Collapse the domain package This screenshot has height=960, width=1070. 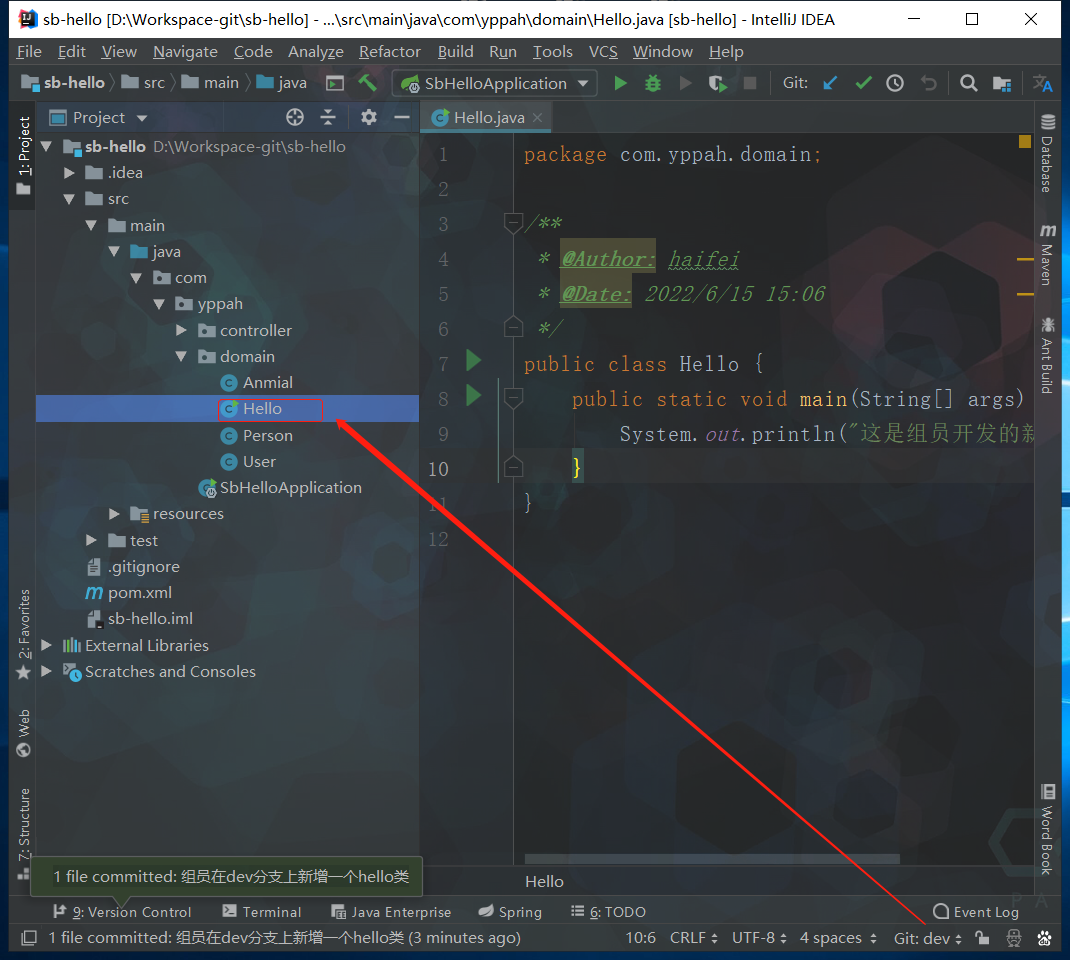coord(181,357)
